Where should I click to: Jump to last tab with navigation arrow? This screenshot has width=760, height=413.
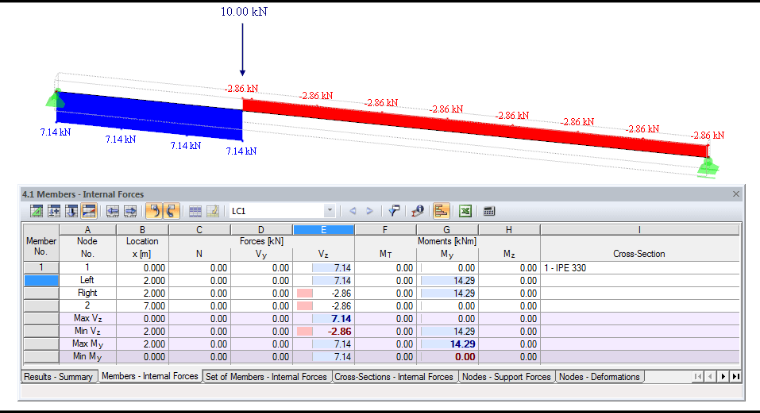tap(736, 377)
